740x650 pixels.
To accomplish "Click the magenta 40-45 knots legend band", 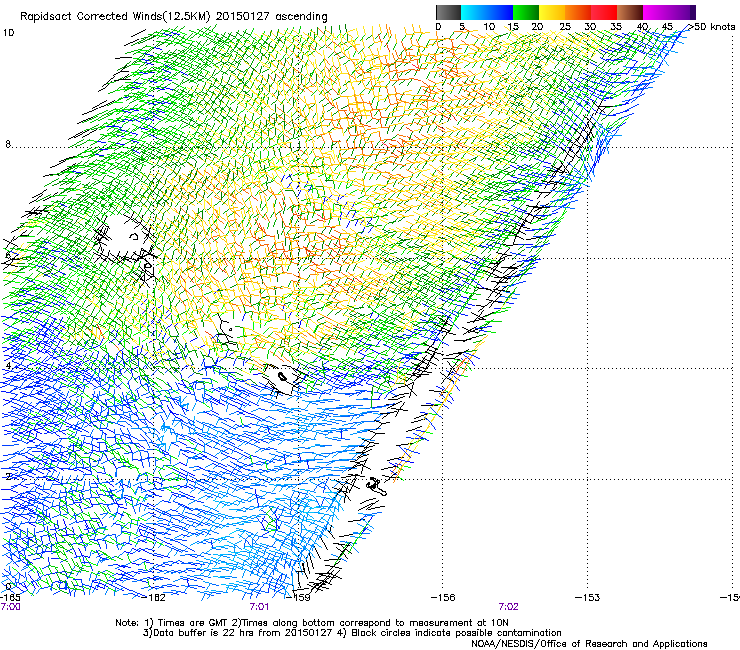I will (656, 12).
